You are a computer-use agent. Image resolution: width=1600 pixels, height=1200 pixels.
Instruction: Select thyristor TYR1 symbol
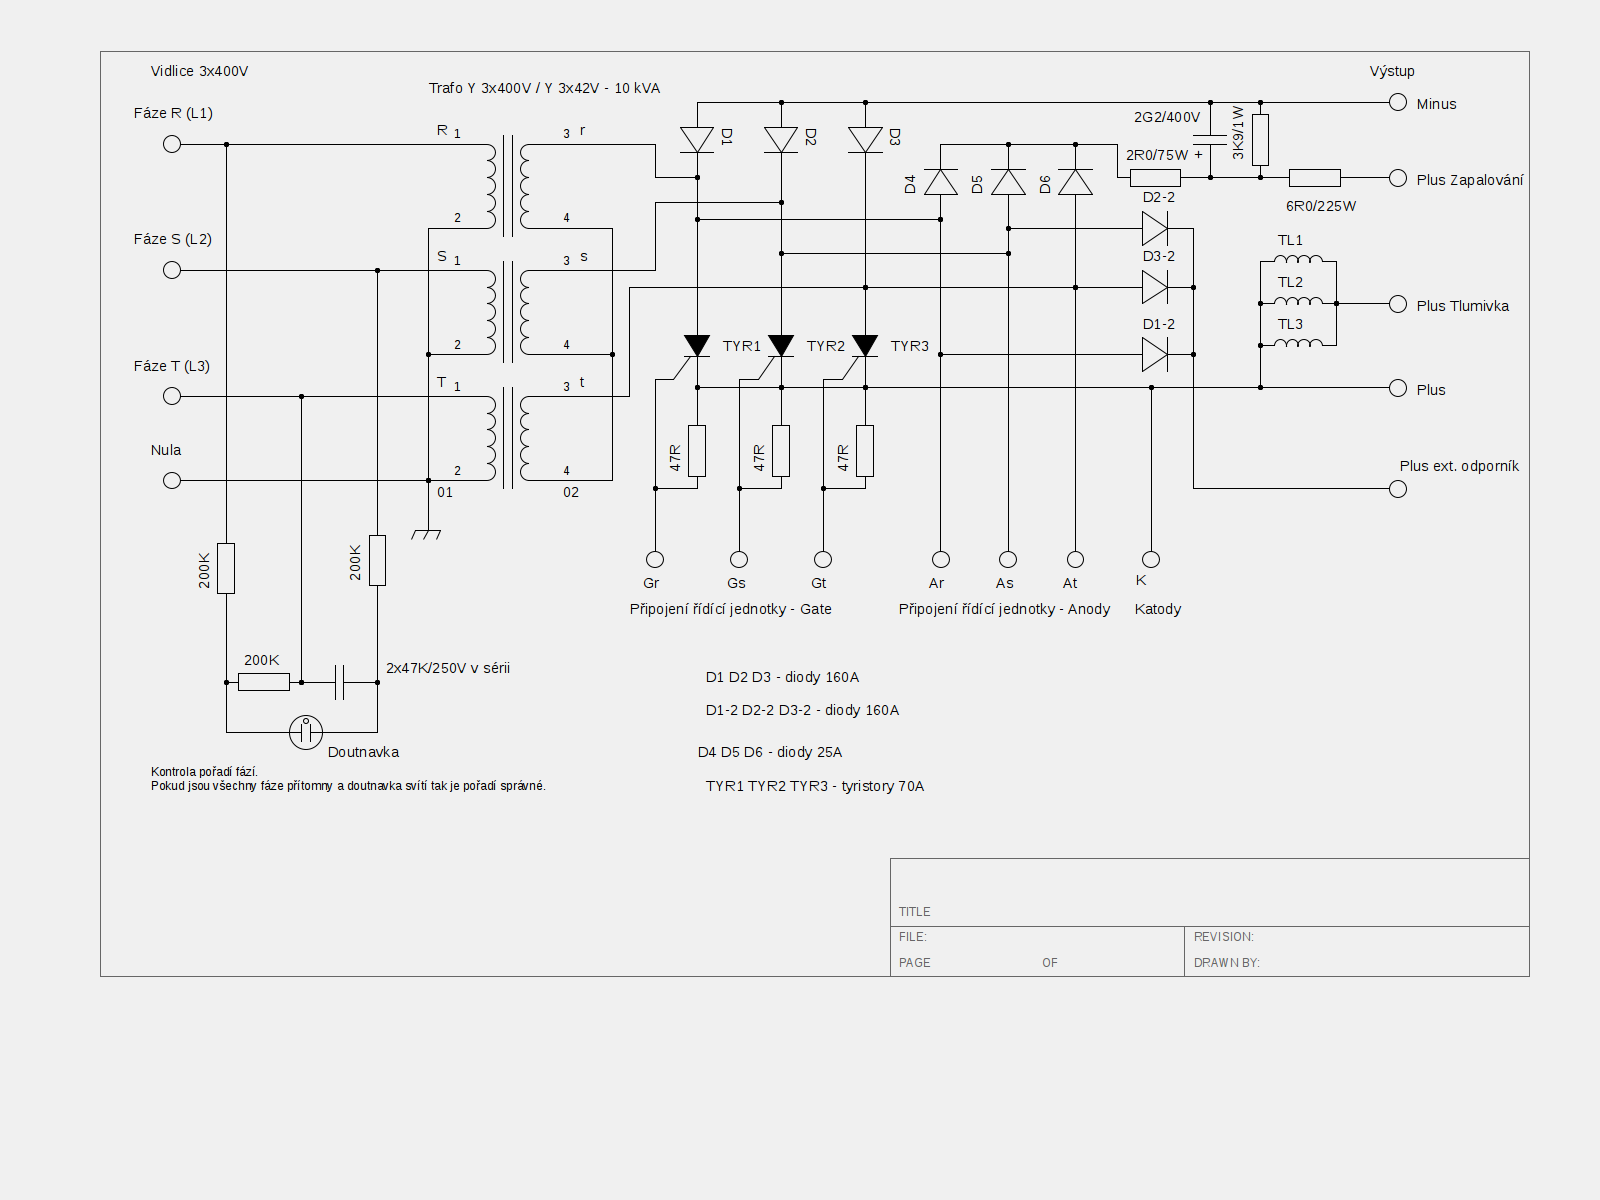point(697,346)
